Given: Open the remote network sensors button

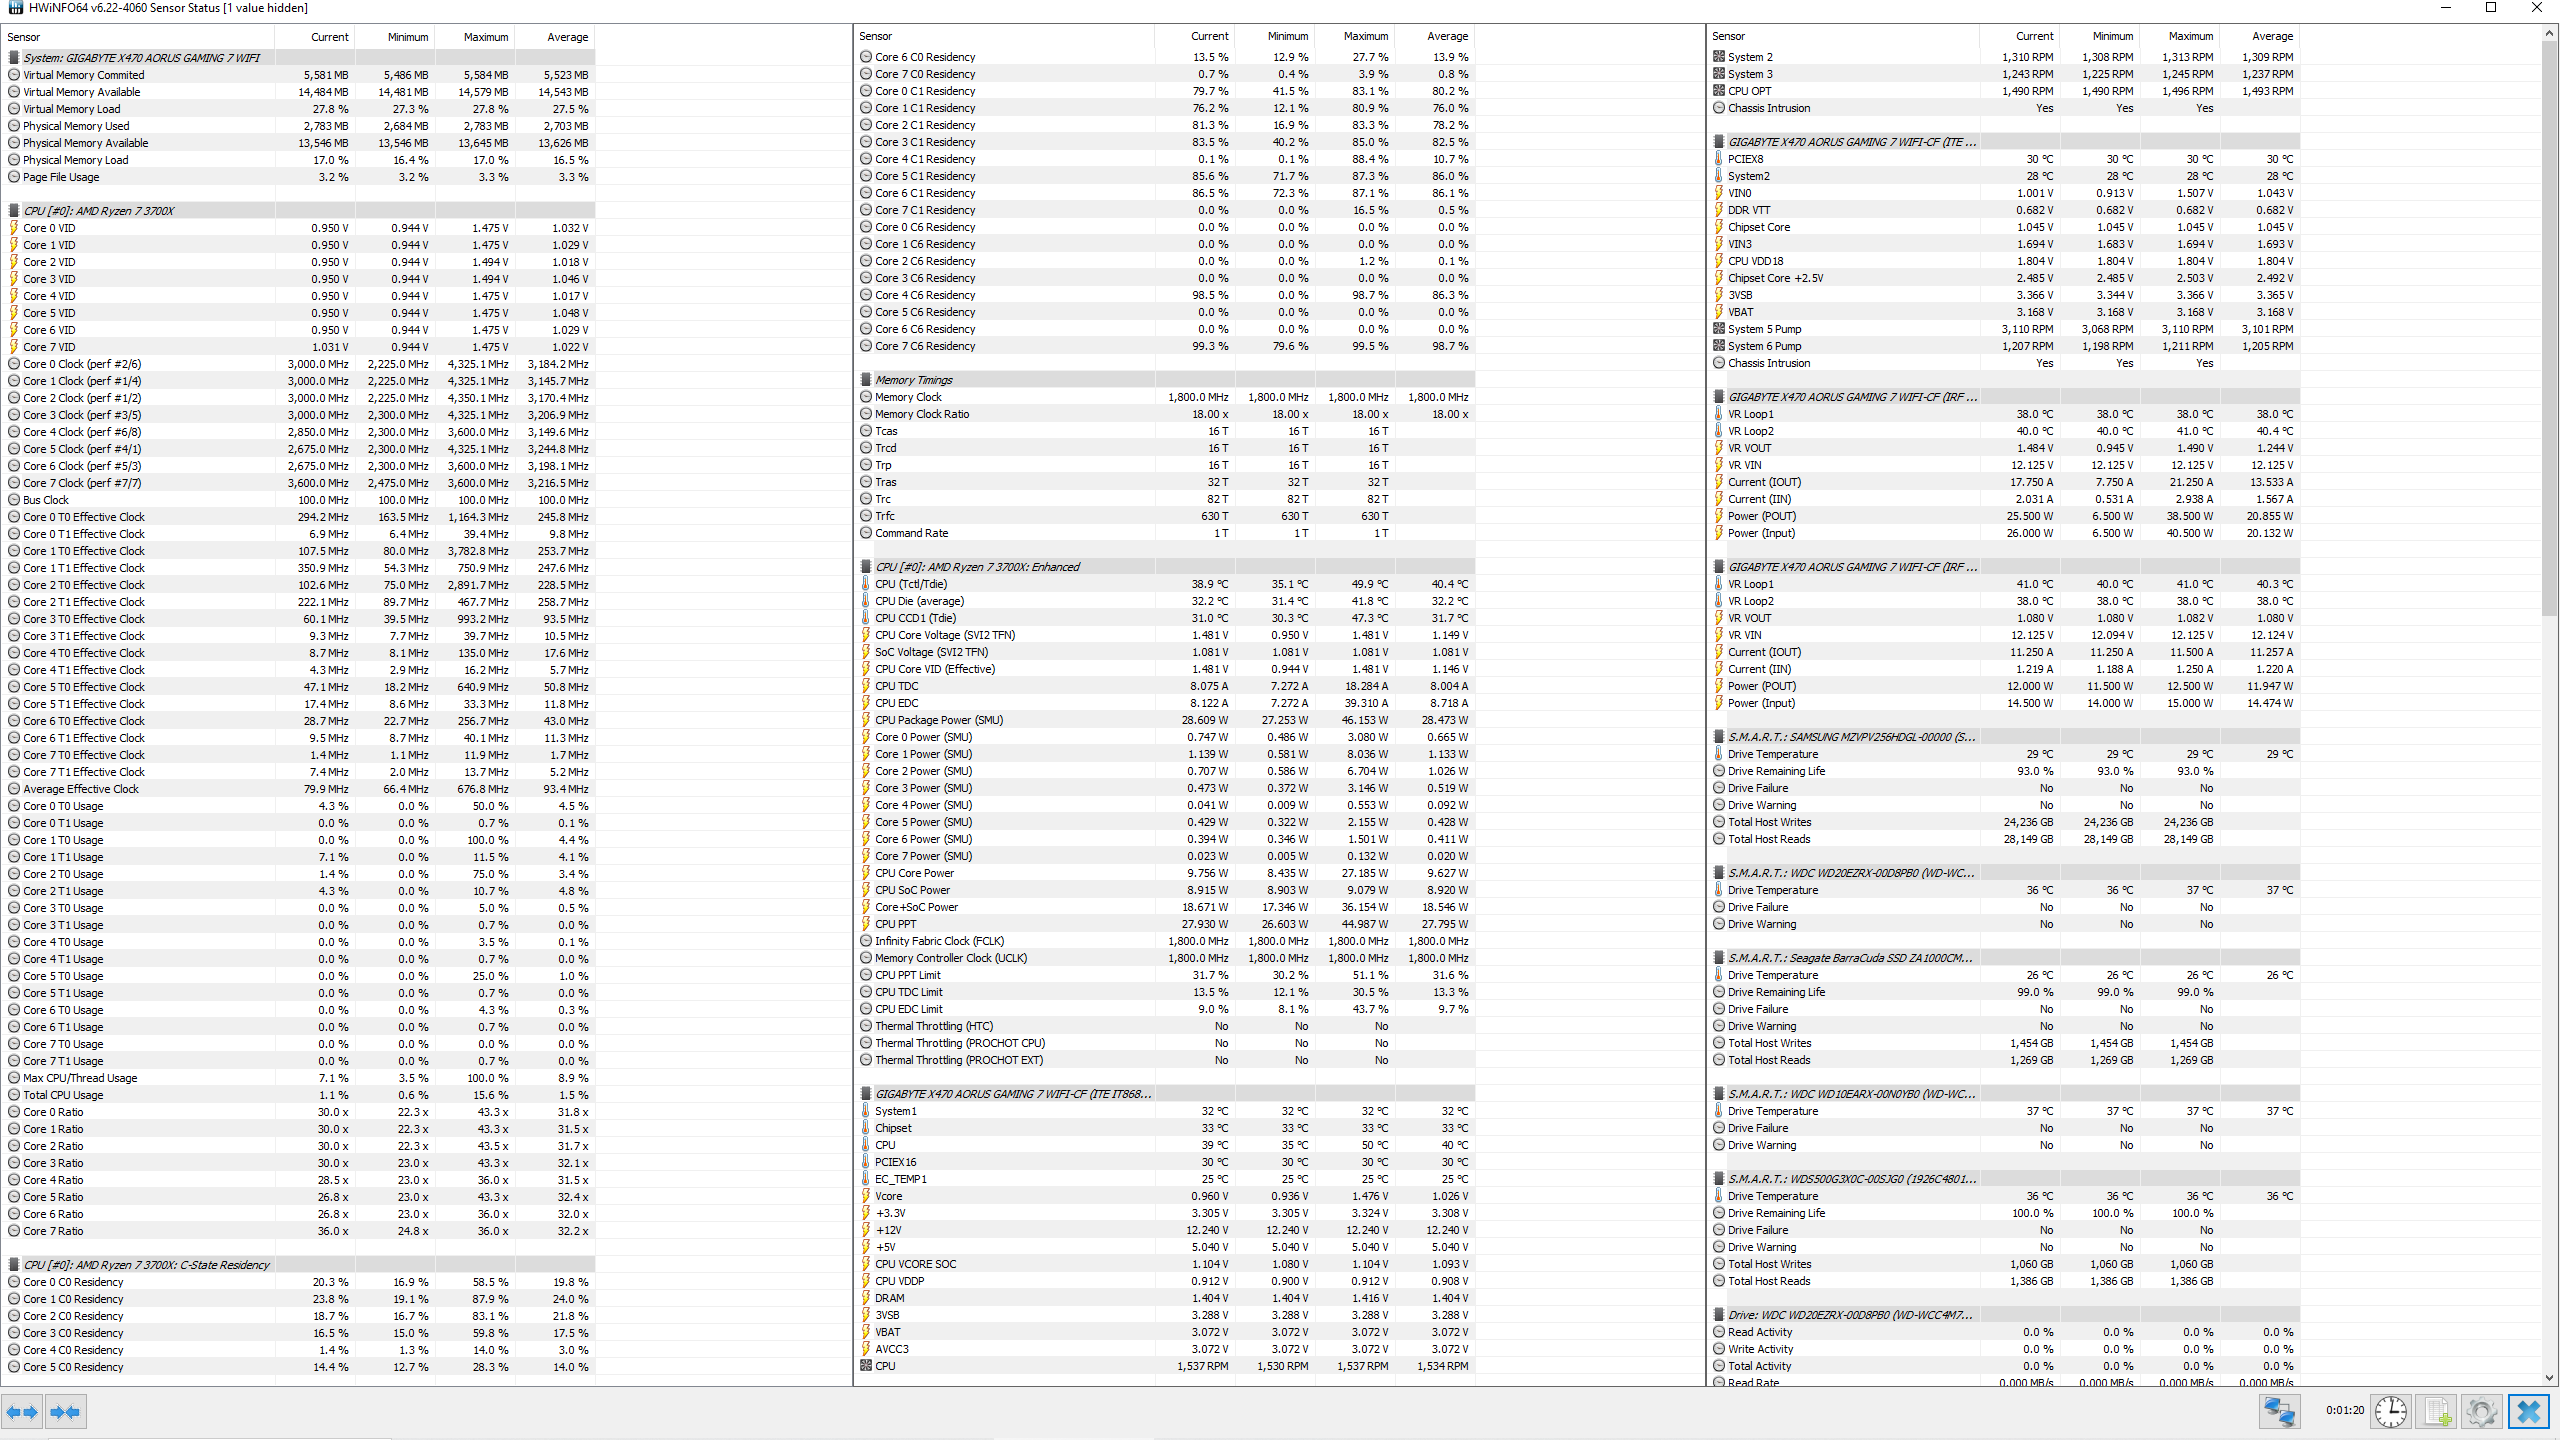Looking at the screenshot, I should click(x=2279, y=1412).
